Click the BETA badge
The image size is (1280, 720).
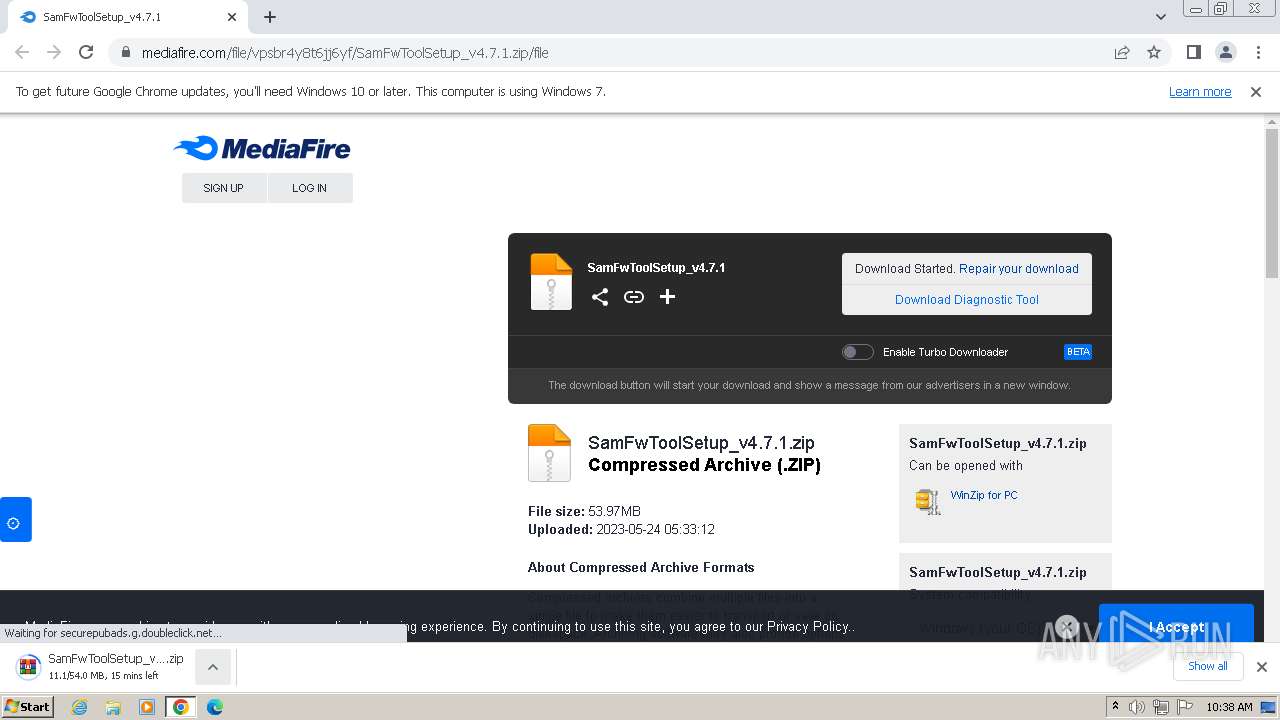point(1078,352)
